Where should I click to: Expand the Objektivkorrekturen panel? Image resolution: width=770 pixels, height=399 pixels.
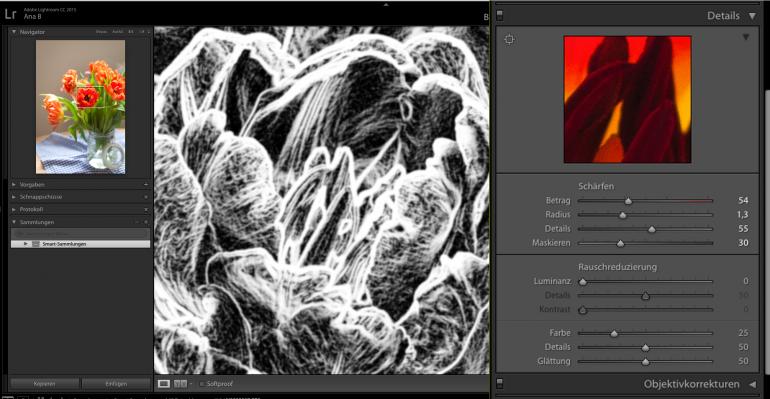click(x=752, y=384)
